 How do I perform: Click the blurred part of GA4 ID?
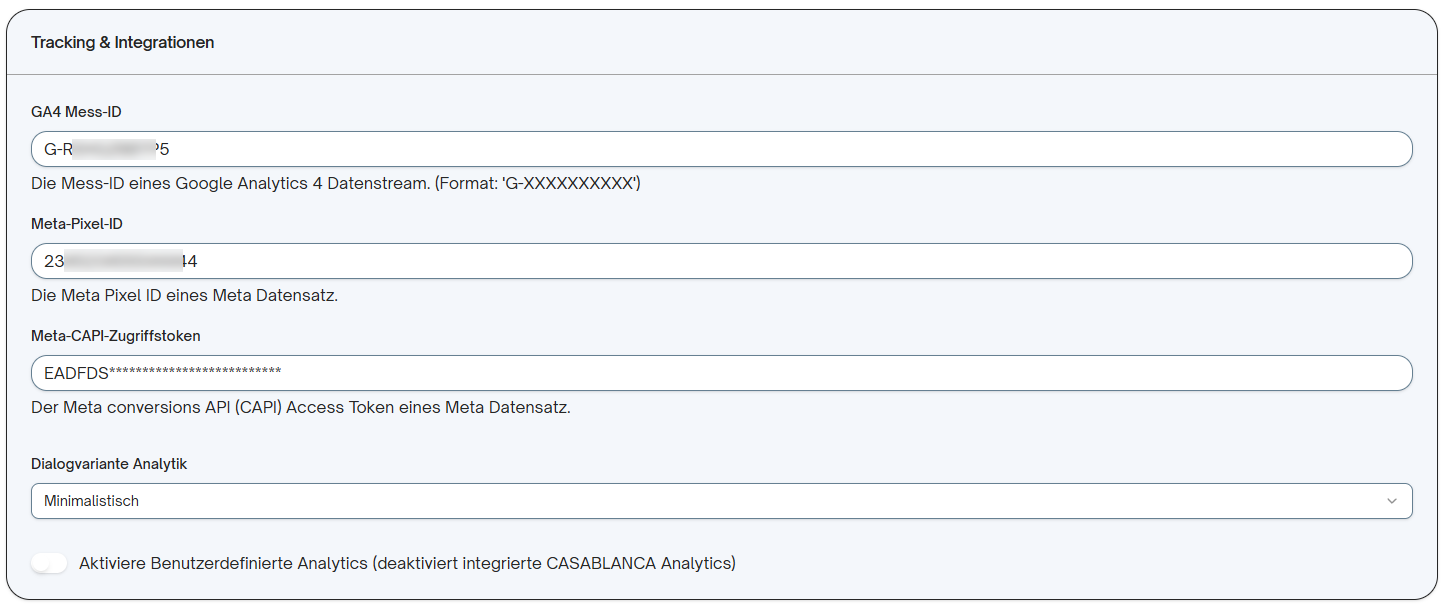[116, 149]
